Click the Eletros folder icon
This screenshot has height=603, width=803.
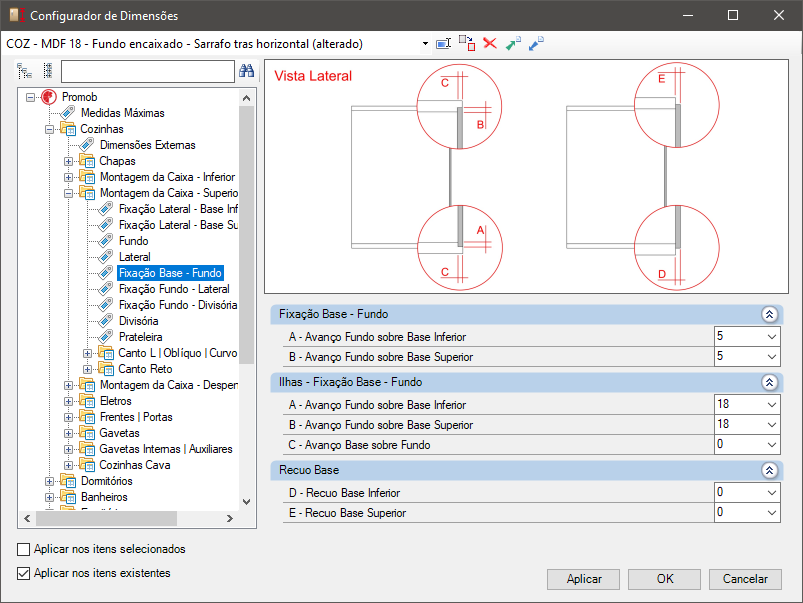pos(87,401)
